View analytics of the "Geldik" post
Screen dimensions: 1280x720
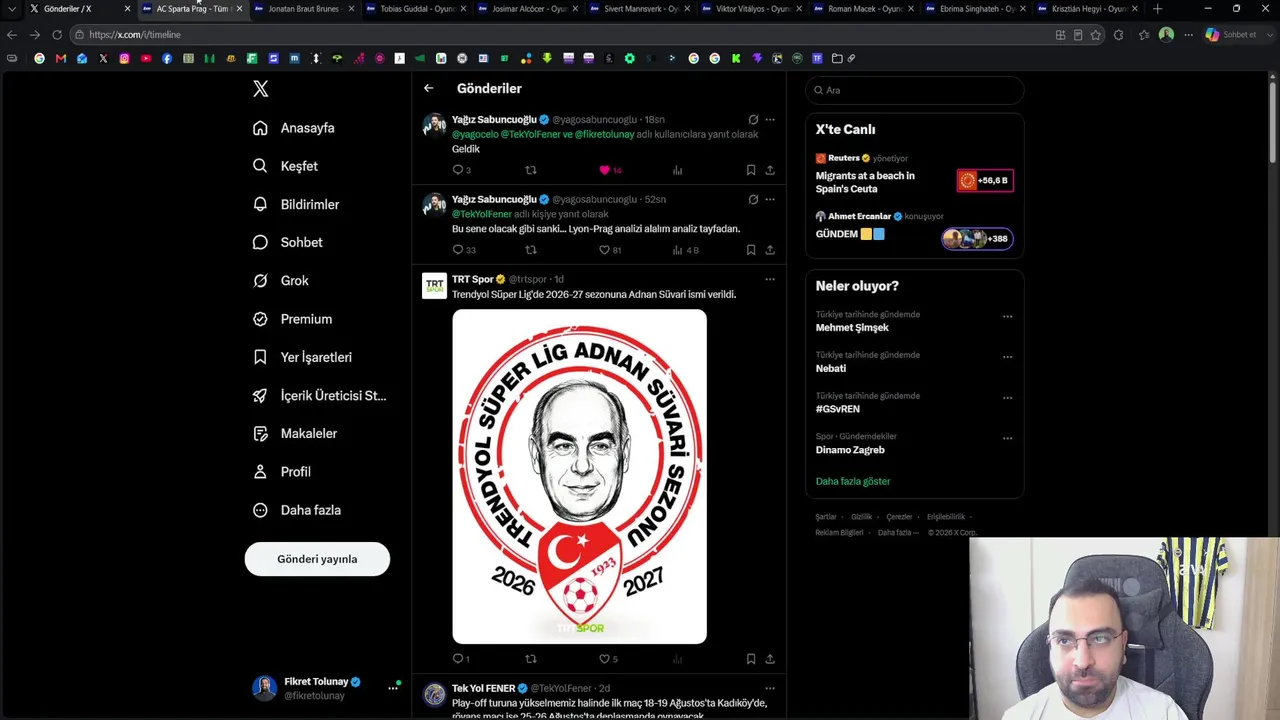[677, 170]
